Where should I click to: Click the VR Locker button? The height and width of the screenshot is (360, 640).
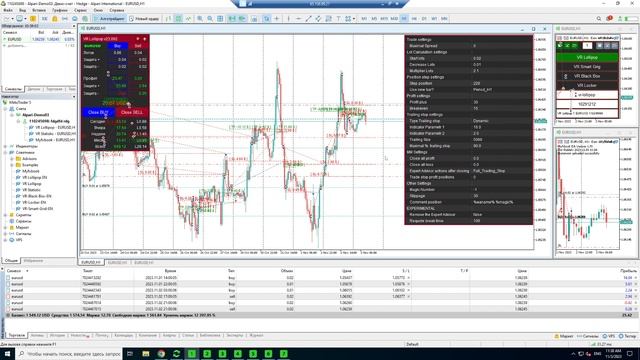587,85
